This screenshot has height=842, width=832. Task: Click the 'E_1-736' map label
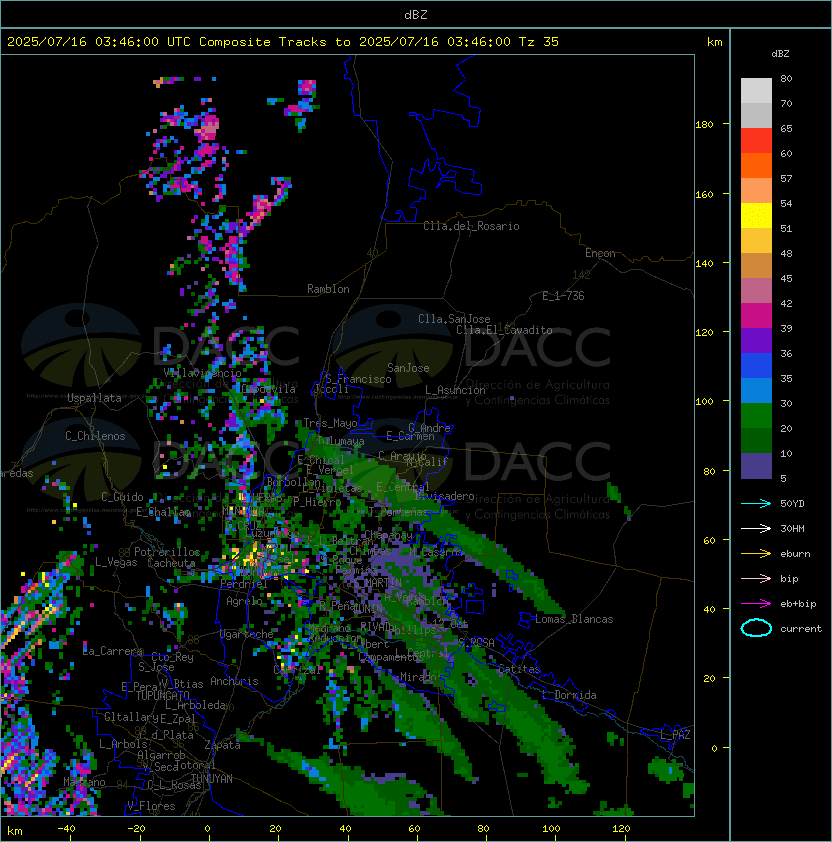pos(563,295)
